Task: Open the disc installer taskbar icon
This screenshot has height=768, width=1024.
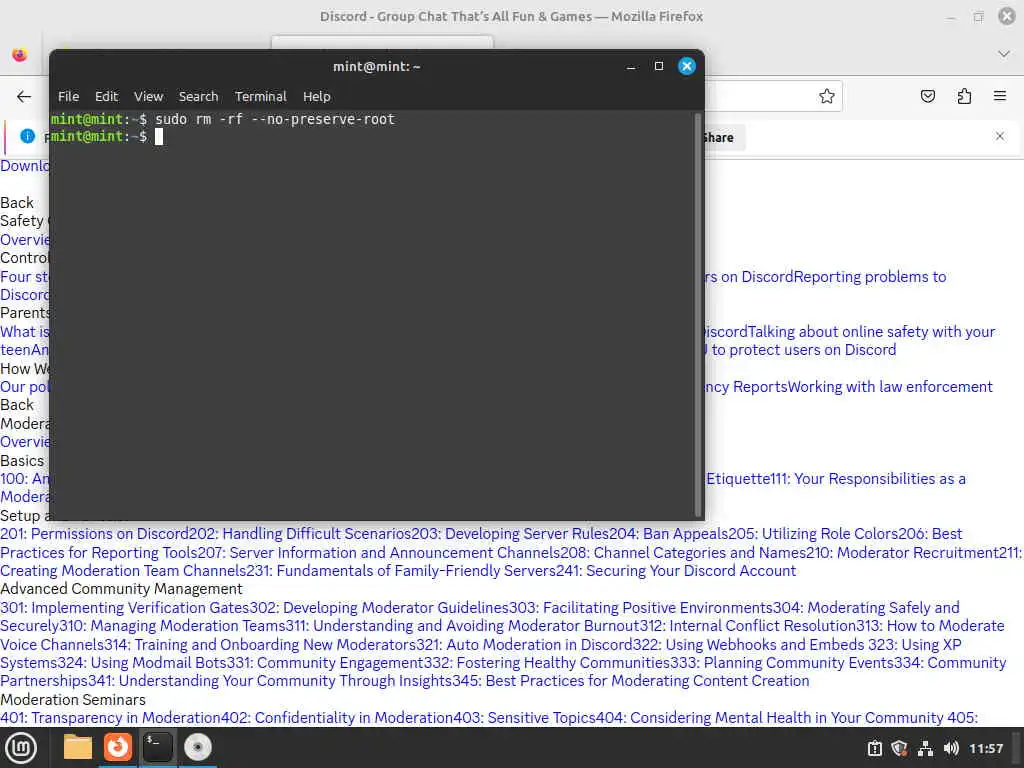Action: 197,747
